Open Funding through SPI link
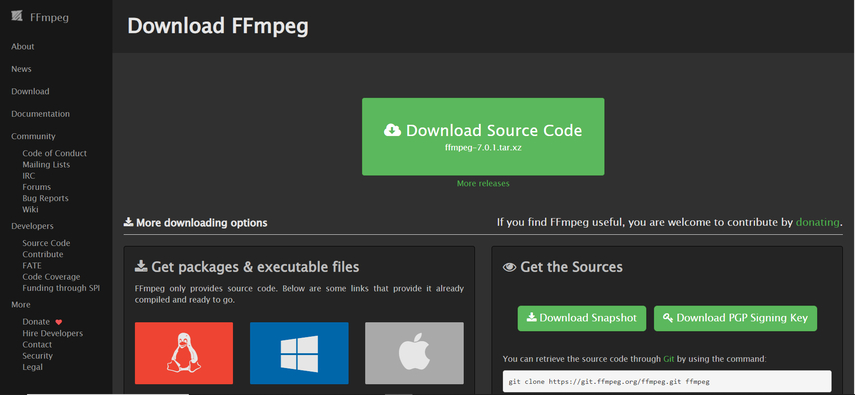 click(61, 288)
